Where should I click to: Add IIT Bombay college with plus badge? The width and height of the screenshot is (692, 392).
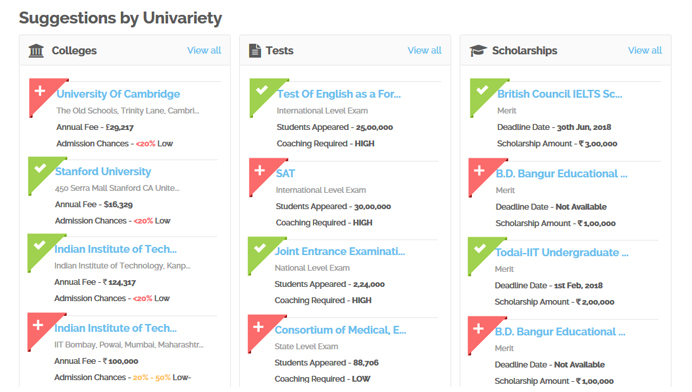39,325
